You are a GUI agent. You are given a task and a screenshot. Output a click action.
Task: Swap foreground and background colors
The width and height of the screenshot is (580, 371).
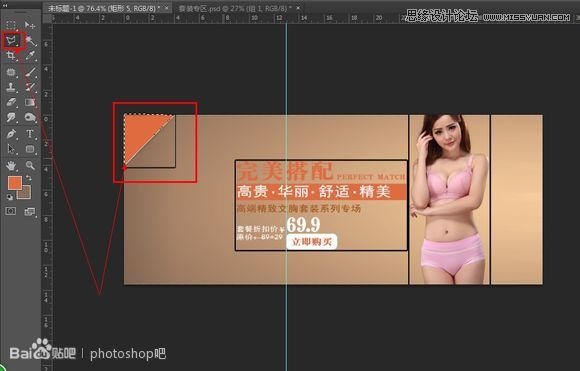tap(28, 178)
